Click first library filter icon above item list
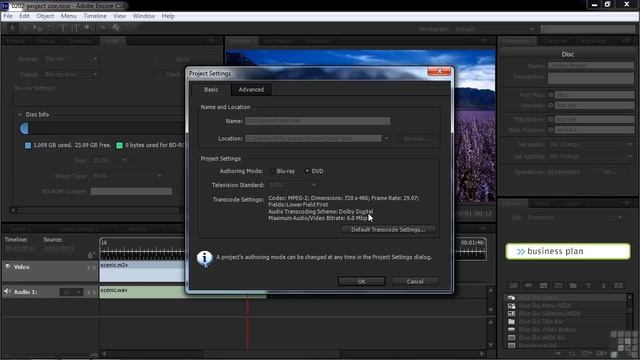The image size is (640, 360). coord(513,286)
